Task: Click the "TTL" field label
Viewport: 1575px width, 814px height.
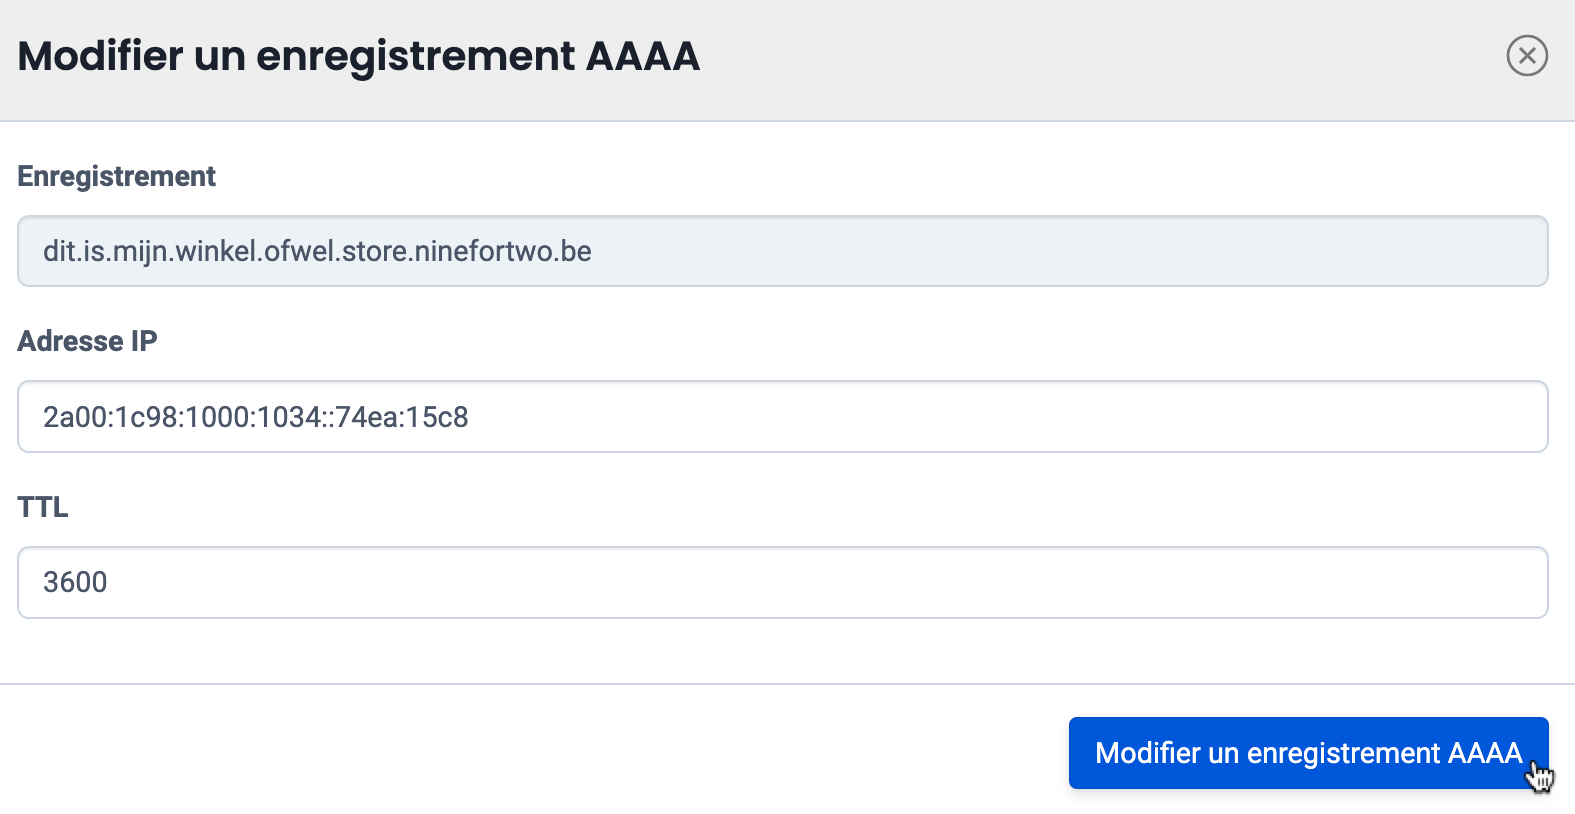Action: coord(43,507)
